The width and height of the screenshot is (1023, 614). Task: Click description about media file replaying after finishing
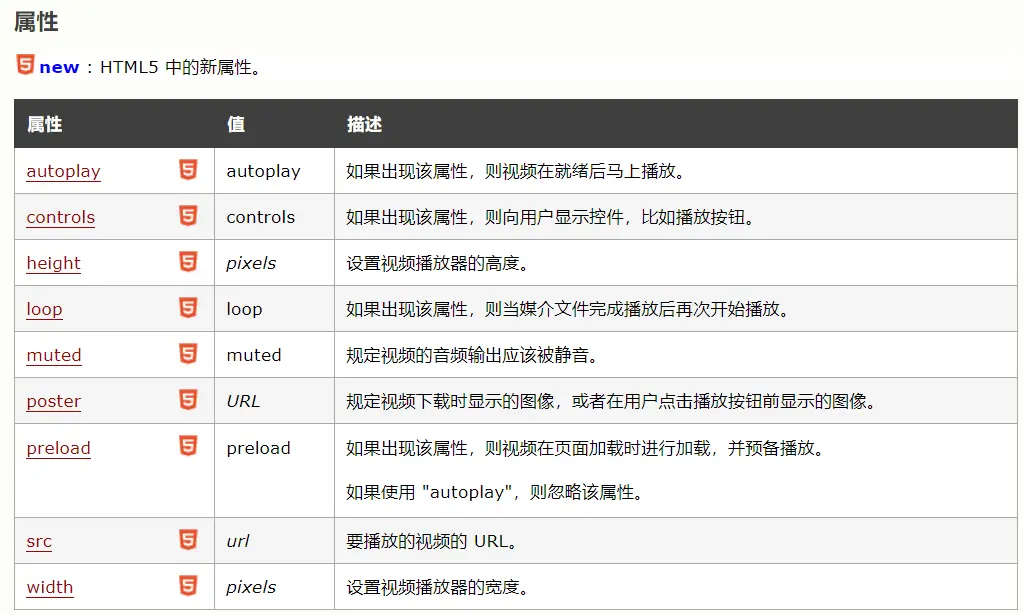pyautogui.click(x=568, y=309)
